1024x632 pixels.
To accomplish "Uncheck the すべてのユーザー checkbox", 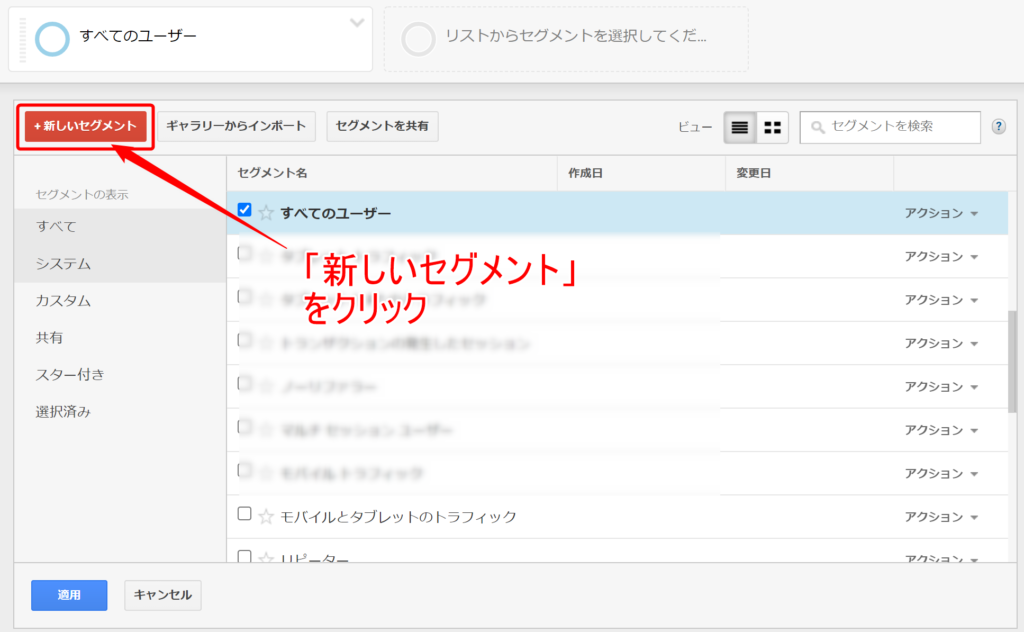I will click(x=245, y=210).
